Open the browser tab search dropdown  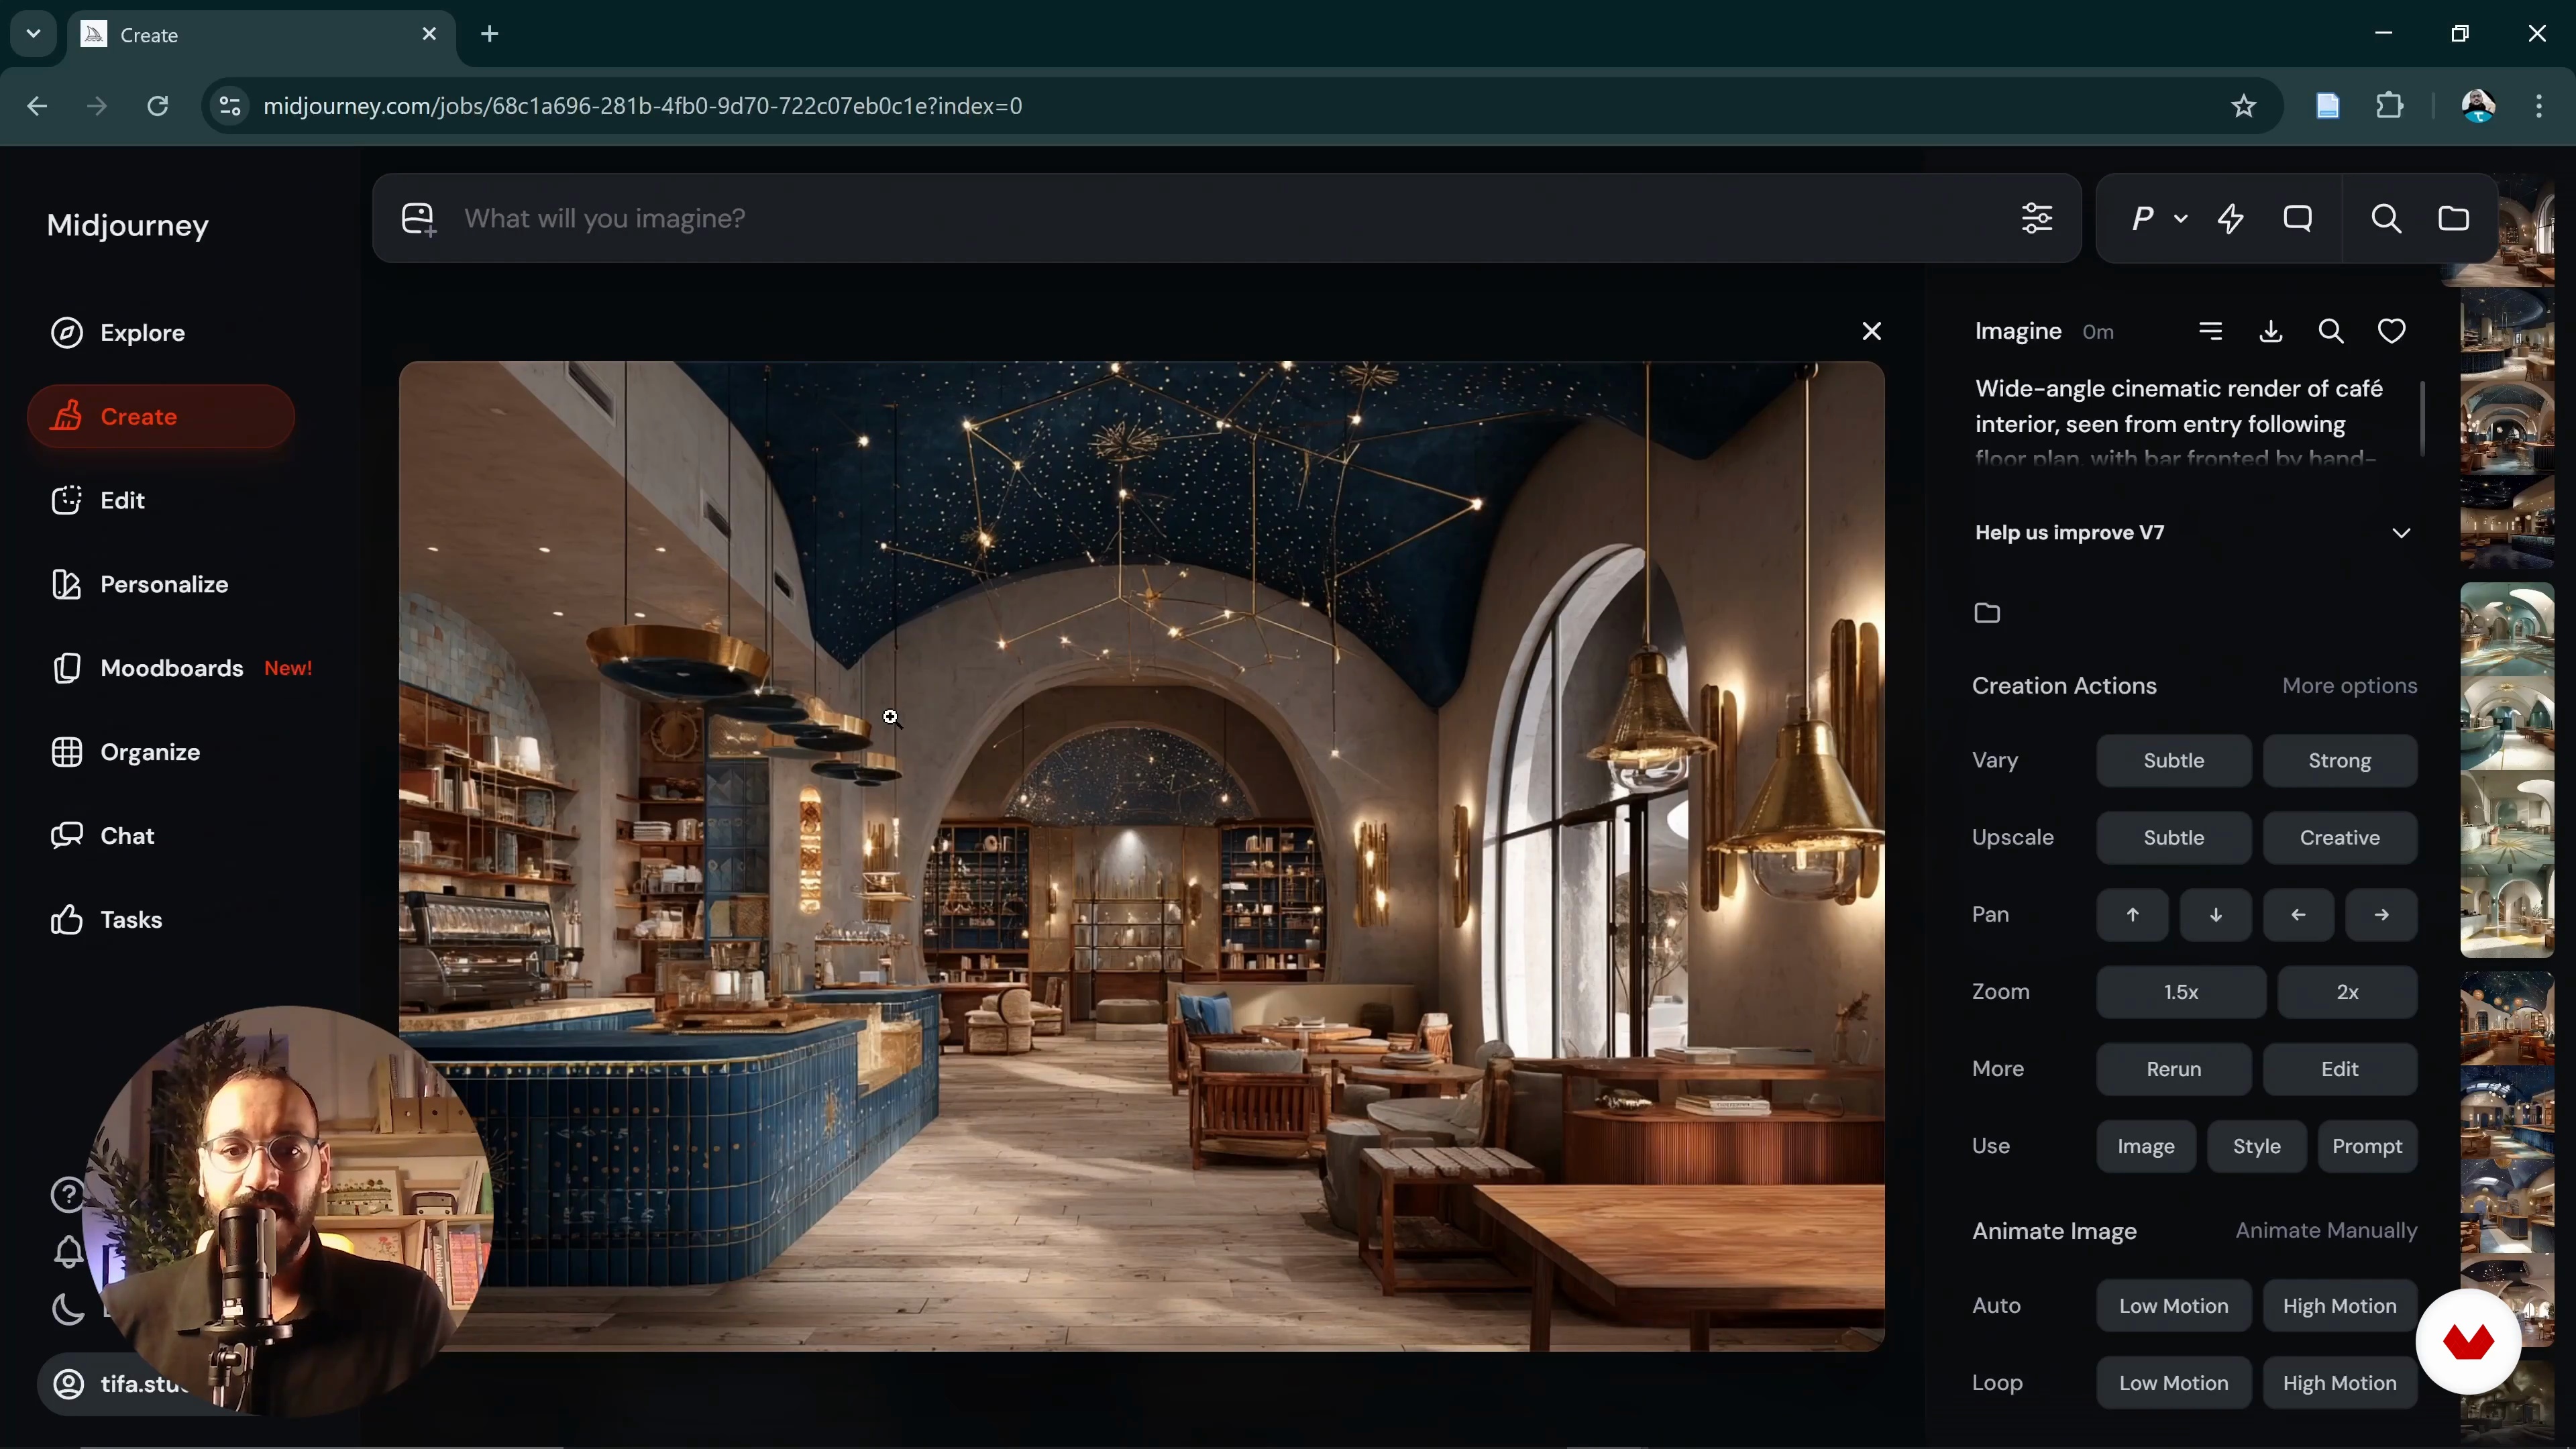(x=33, y=34)
